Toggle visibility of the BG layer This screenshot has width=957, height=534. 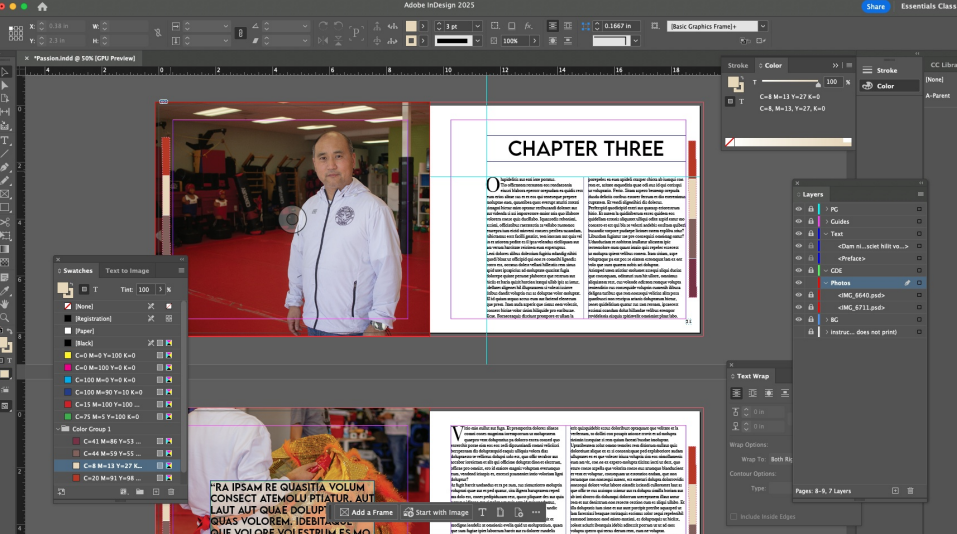point(799,319)
